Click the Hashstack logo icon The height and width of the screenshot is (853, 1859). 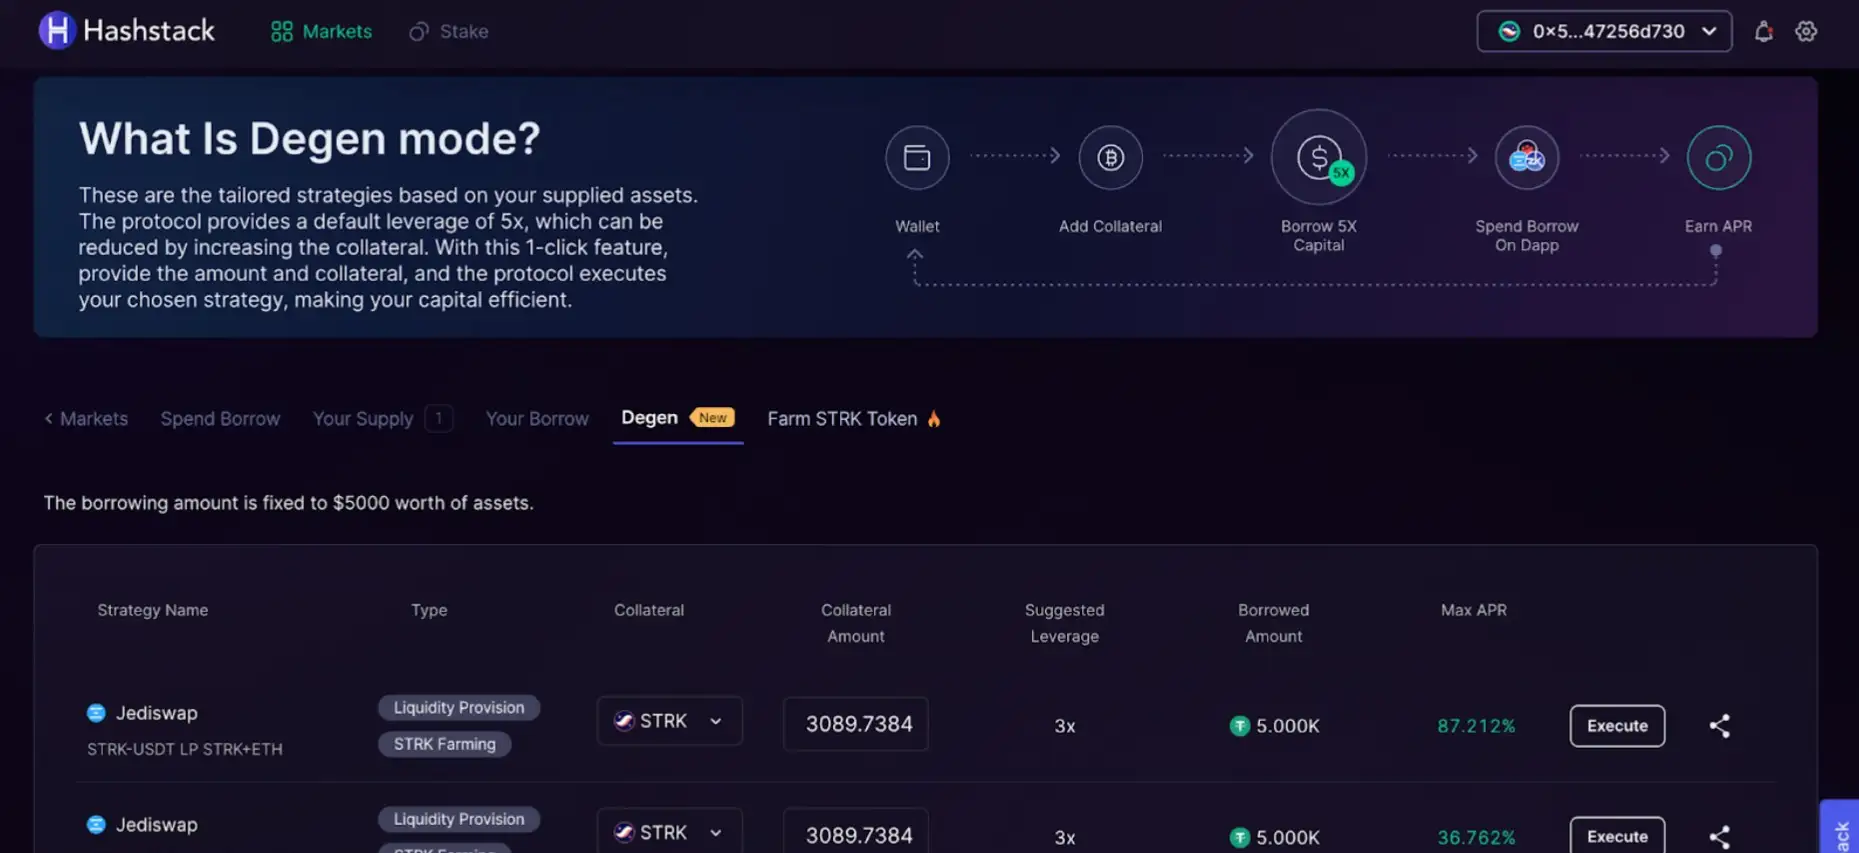(57, 31)
